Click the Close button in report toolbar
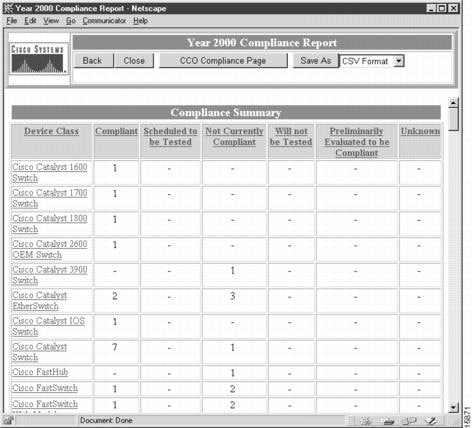 pyautogui.click(x=134, y=61)
